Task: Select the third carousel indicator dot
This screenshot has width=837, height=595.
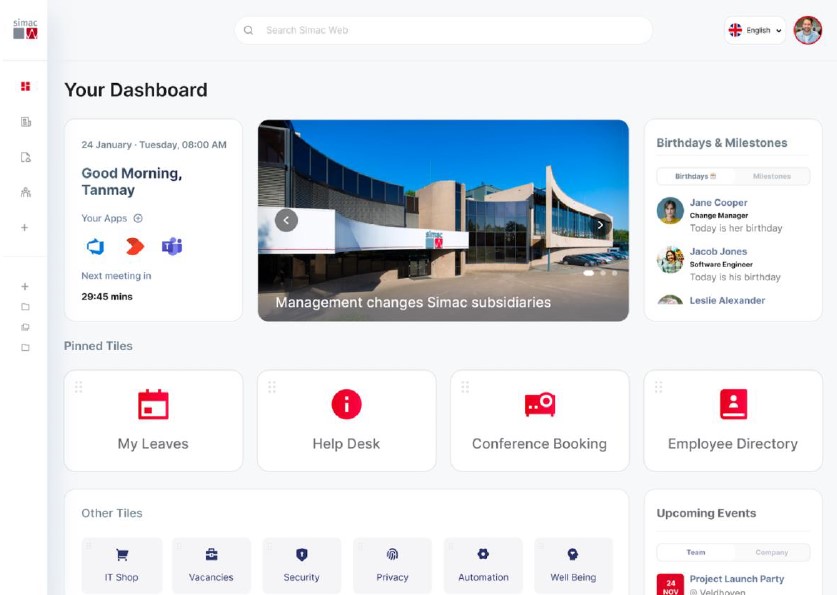Action: point(615,273)
